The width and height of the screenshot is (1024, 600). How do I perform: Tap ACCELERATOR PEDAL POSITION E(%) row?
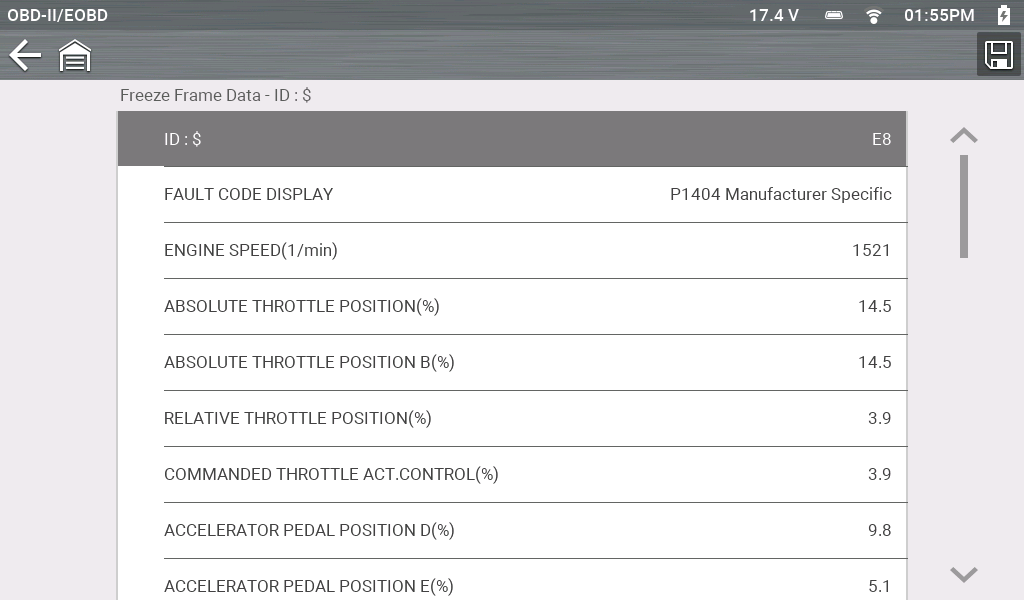[512, 585]
